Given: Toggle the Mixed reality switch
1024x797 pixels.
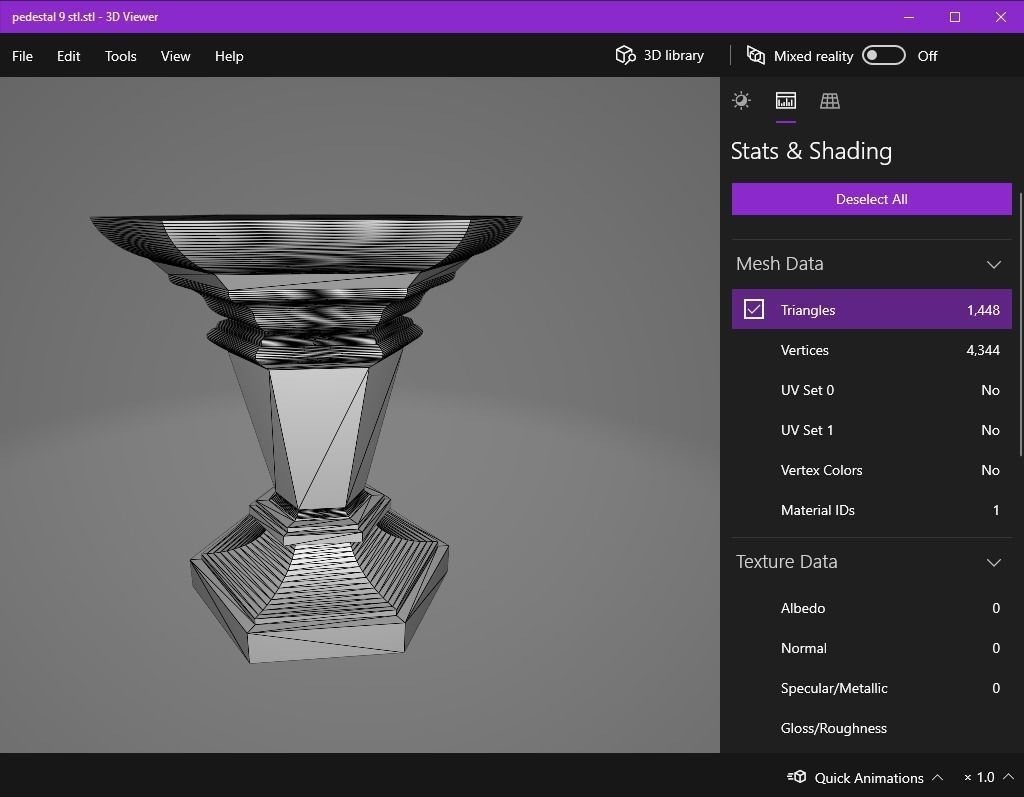Looking at the screenshot, I should click(884, 56).
